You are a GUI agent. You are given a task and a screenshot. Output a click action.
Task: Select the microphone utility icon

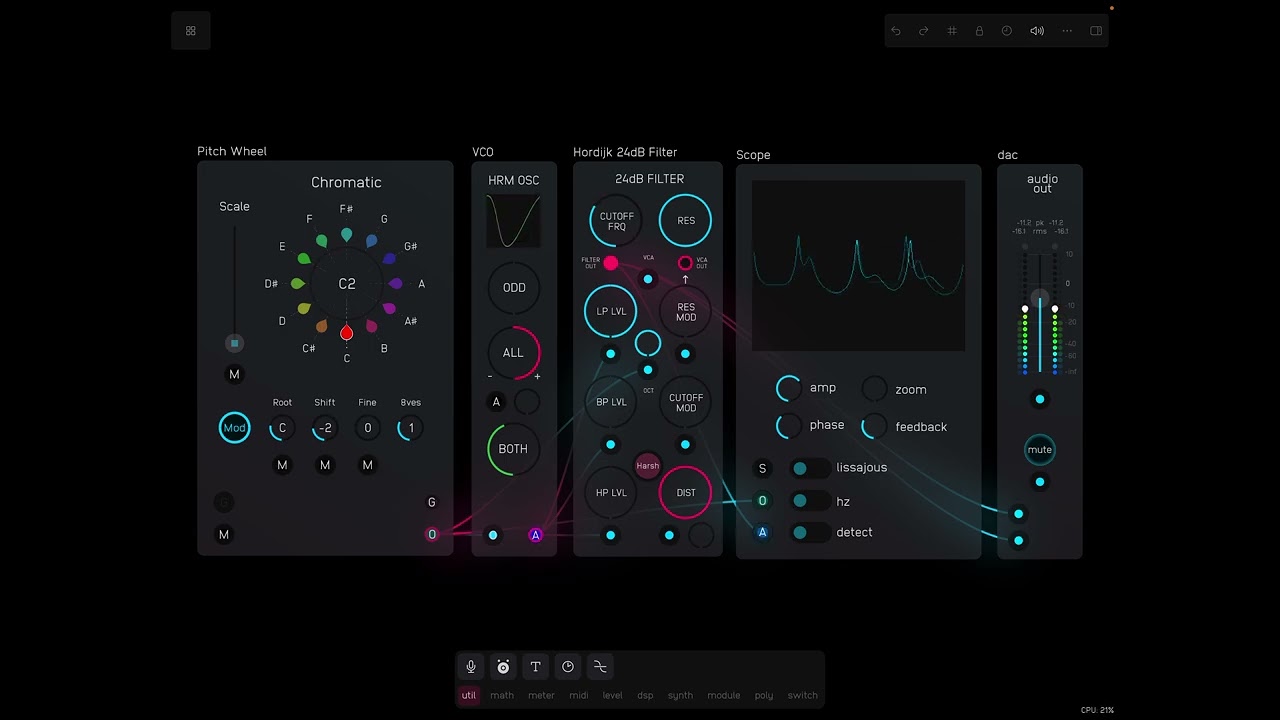click(x=471, y=667)
